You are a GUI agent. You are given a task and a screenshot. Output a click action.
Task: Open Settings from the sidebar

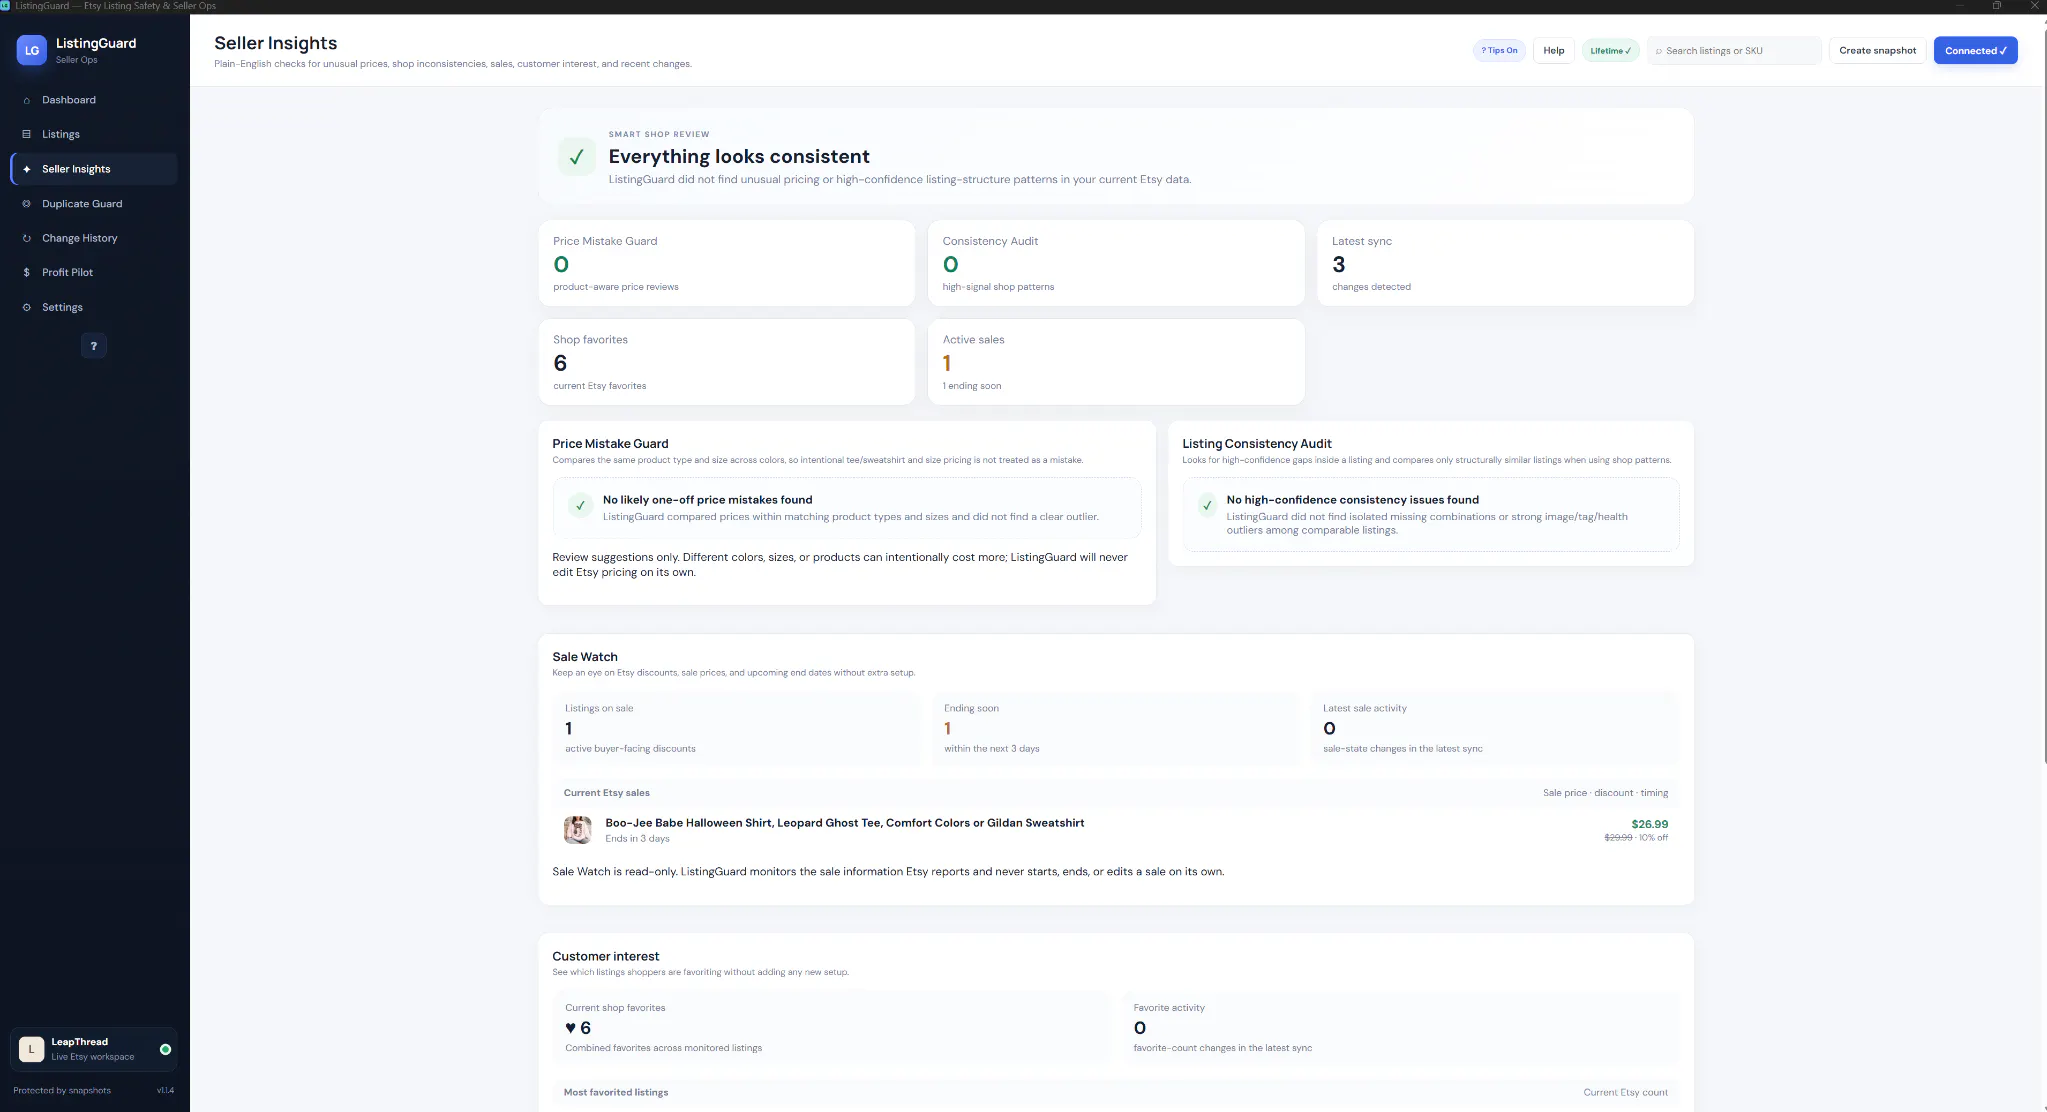tap(94, 307)
